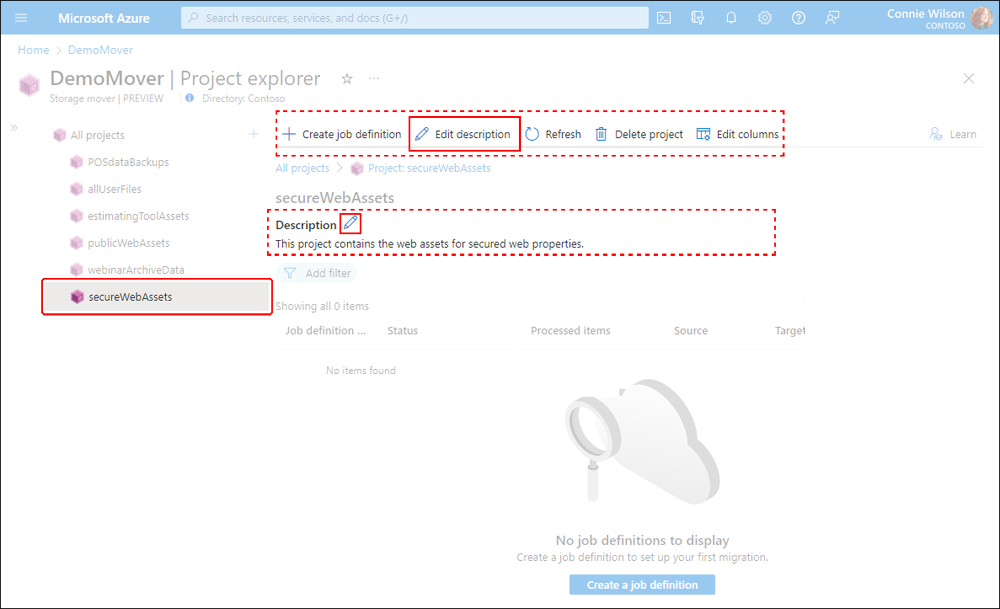Click the DemoMover storage mover resource icon
The image size is (1000, 609).
click(29, 85)
